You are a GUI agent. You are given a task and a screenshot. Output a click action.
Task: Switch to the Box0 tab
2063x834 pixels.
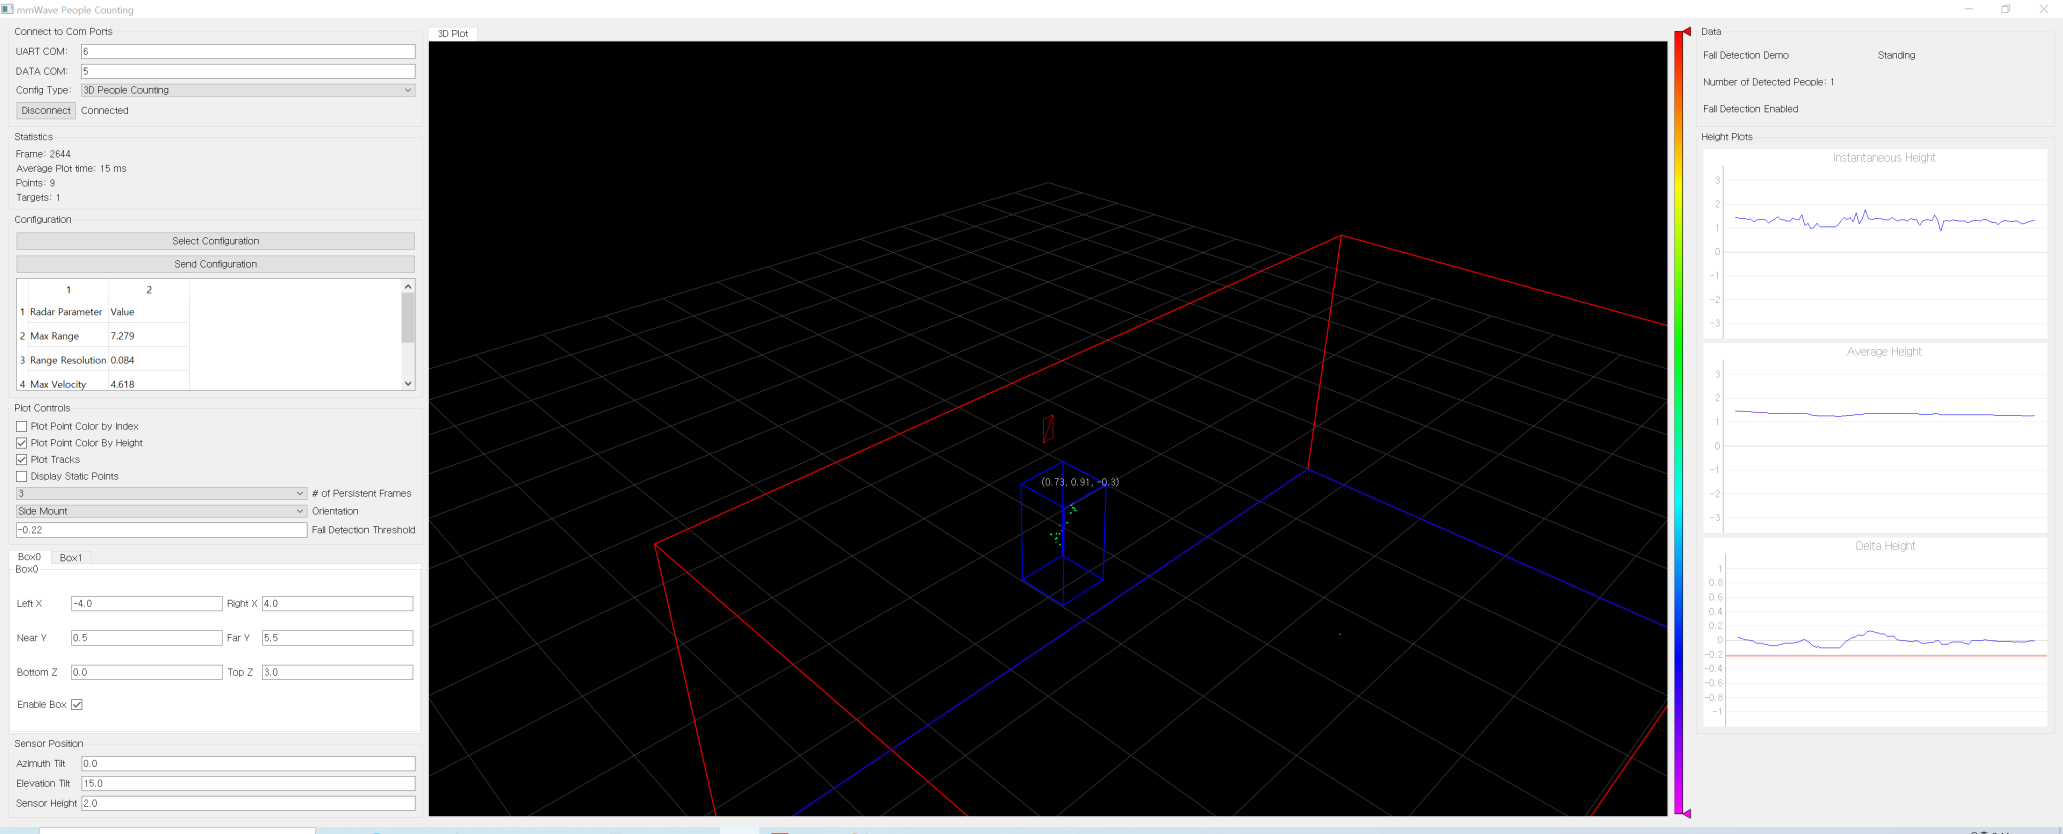pos(29,557)
